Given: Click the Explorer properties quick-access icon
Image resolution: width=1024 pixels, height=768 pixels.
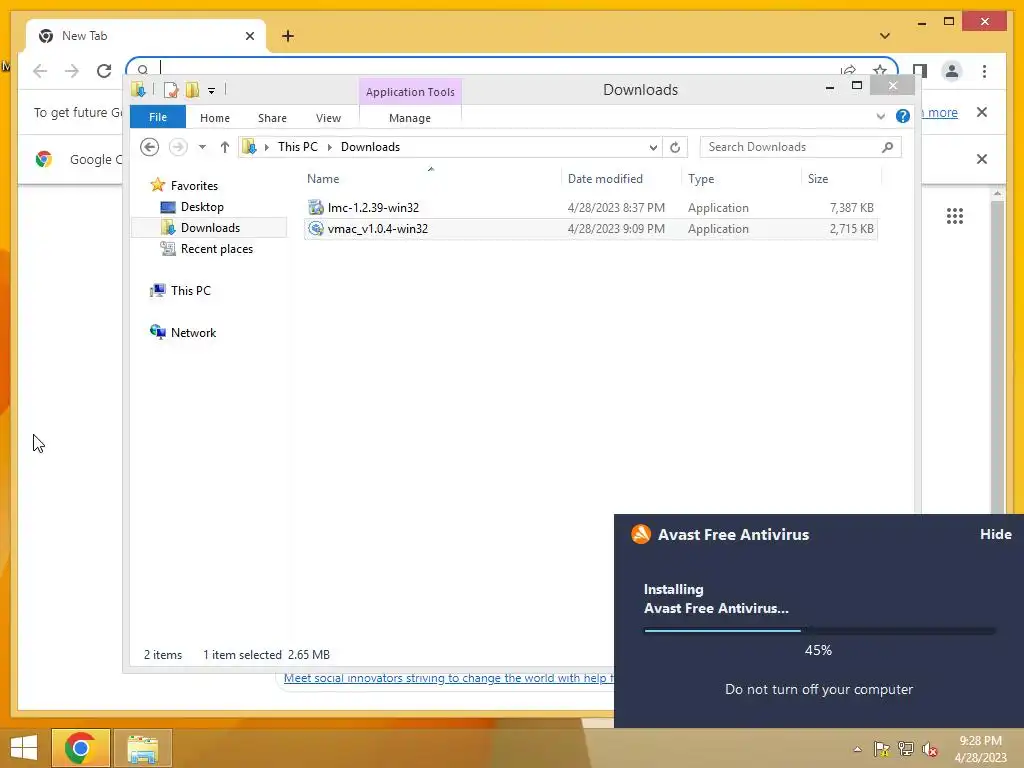Looking at the screenshot, I should click(171, 89).
